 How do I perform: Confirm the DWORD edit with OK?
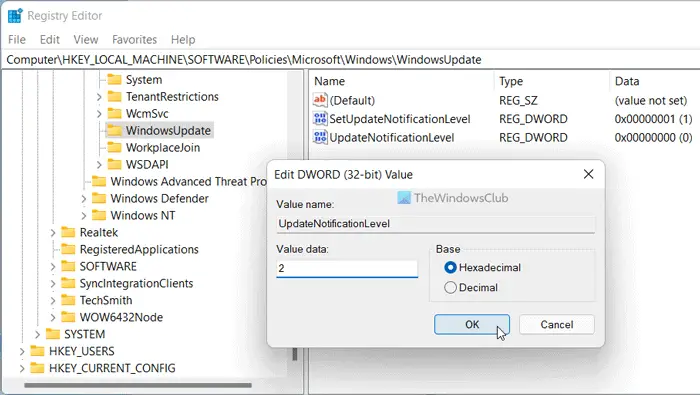pyautogui.click(x=472, y=324)
